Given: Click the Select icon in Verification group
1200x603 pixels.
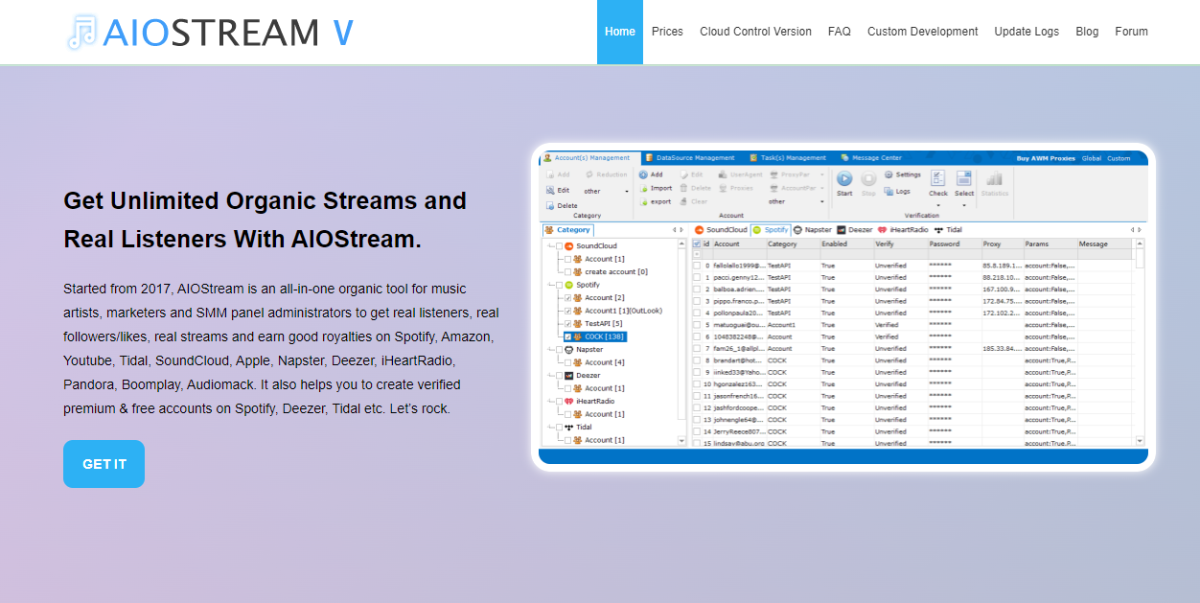Looking at the screenshot, I should pos(964,178).
